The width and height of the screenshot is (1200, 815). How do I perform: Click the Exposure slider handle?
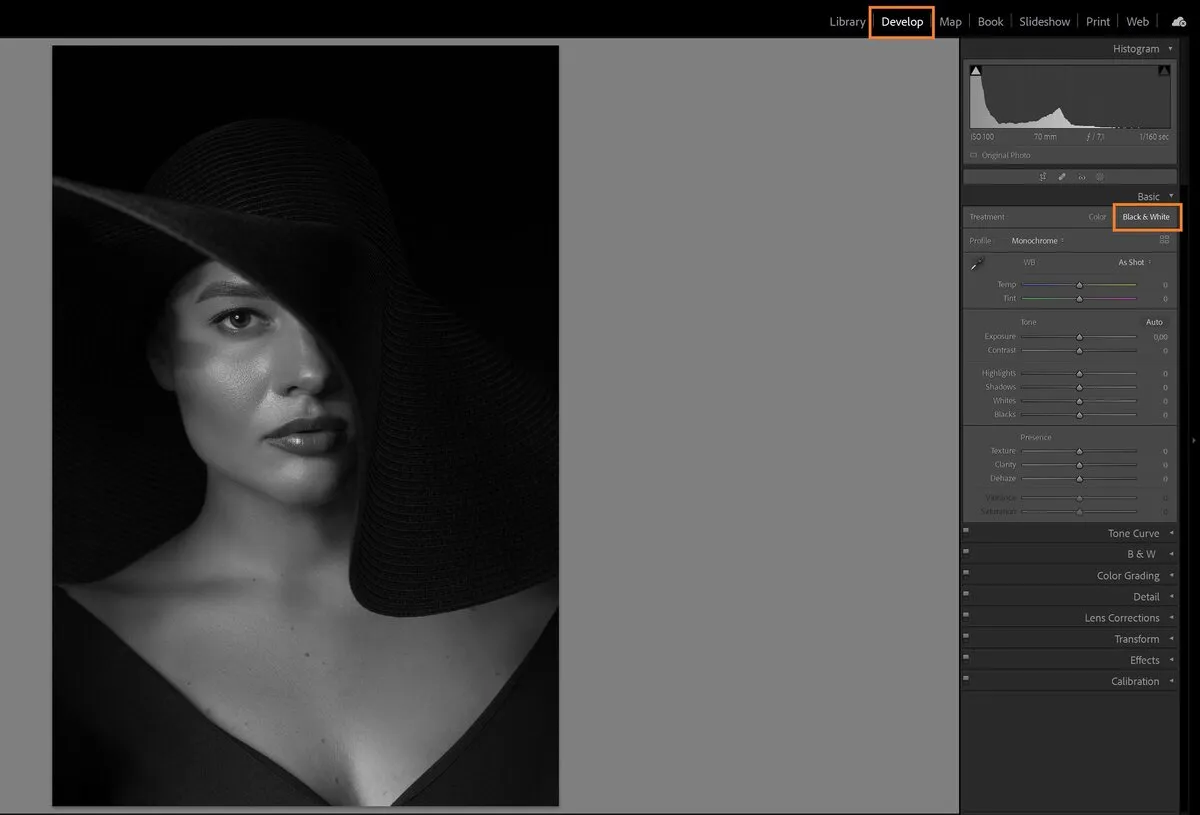click(x=1079, y=337)
